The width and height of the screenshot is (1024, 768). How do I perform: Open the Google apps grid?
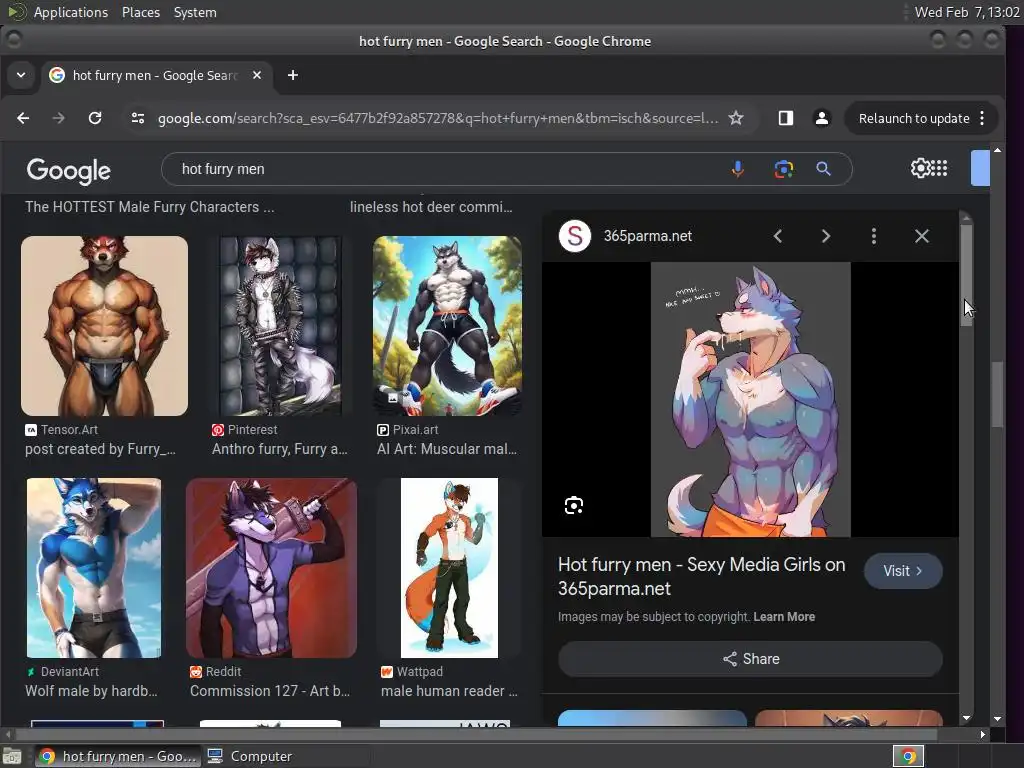[x=939, y=168]
